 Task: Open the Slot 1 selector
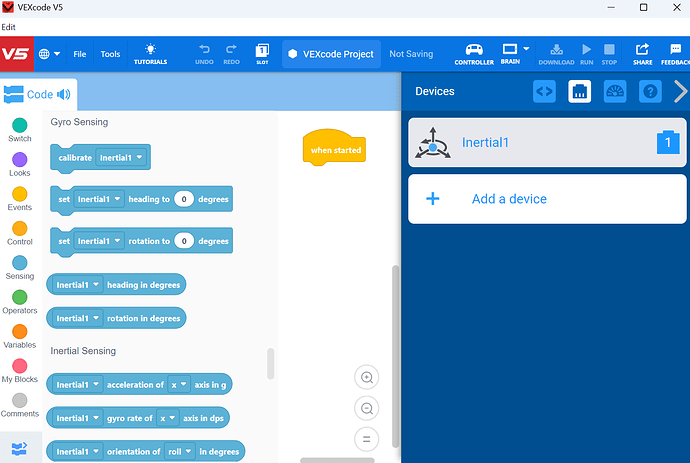[262, 54]
